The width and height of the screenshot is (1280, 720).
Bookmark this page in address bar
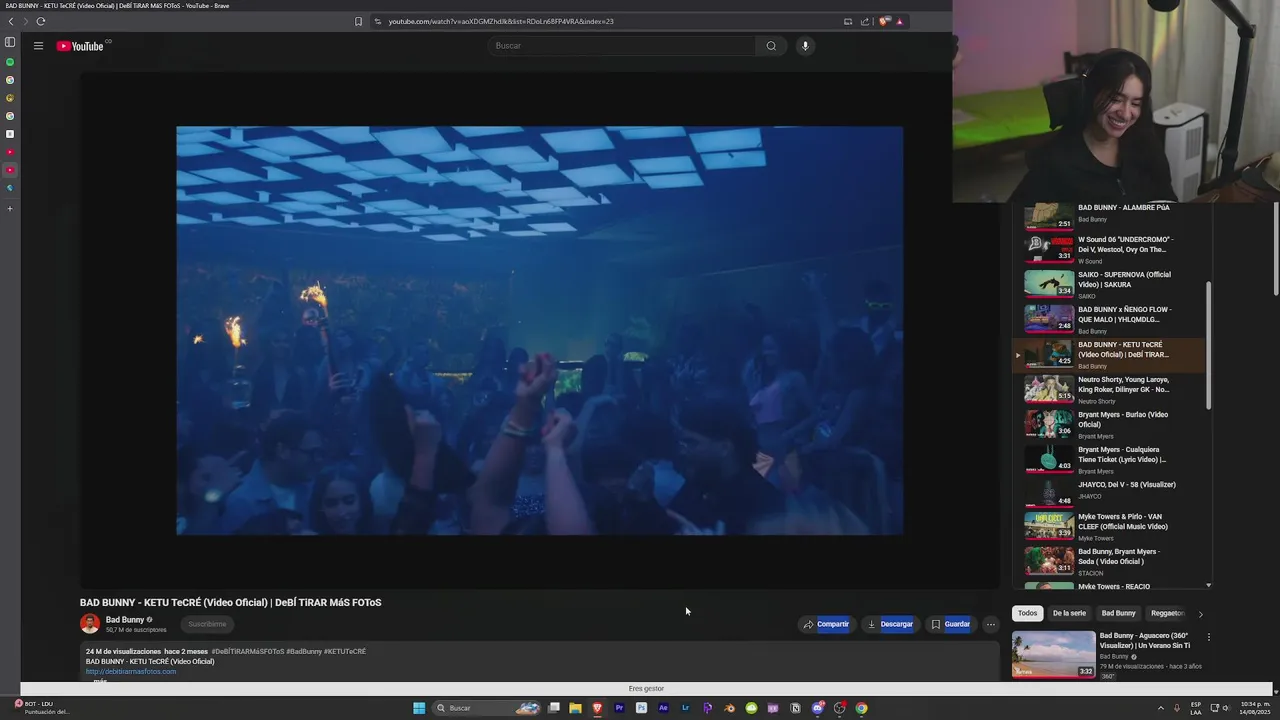[358, 21]
